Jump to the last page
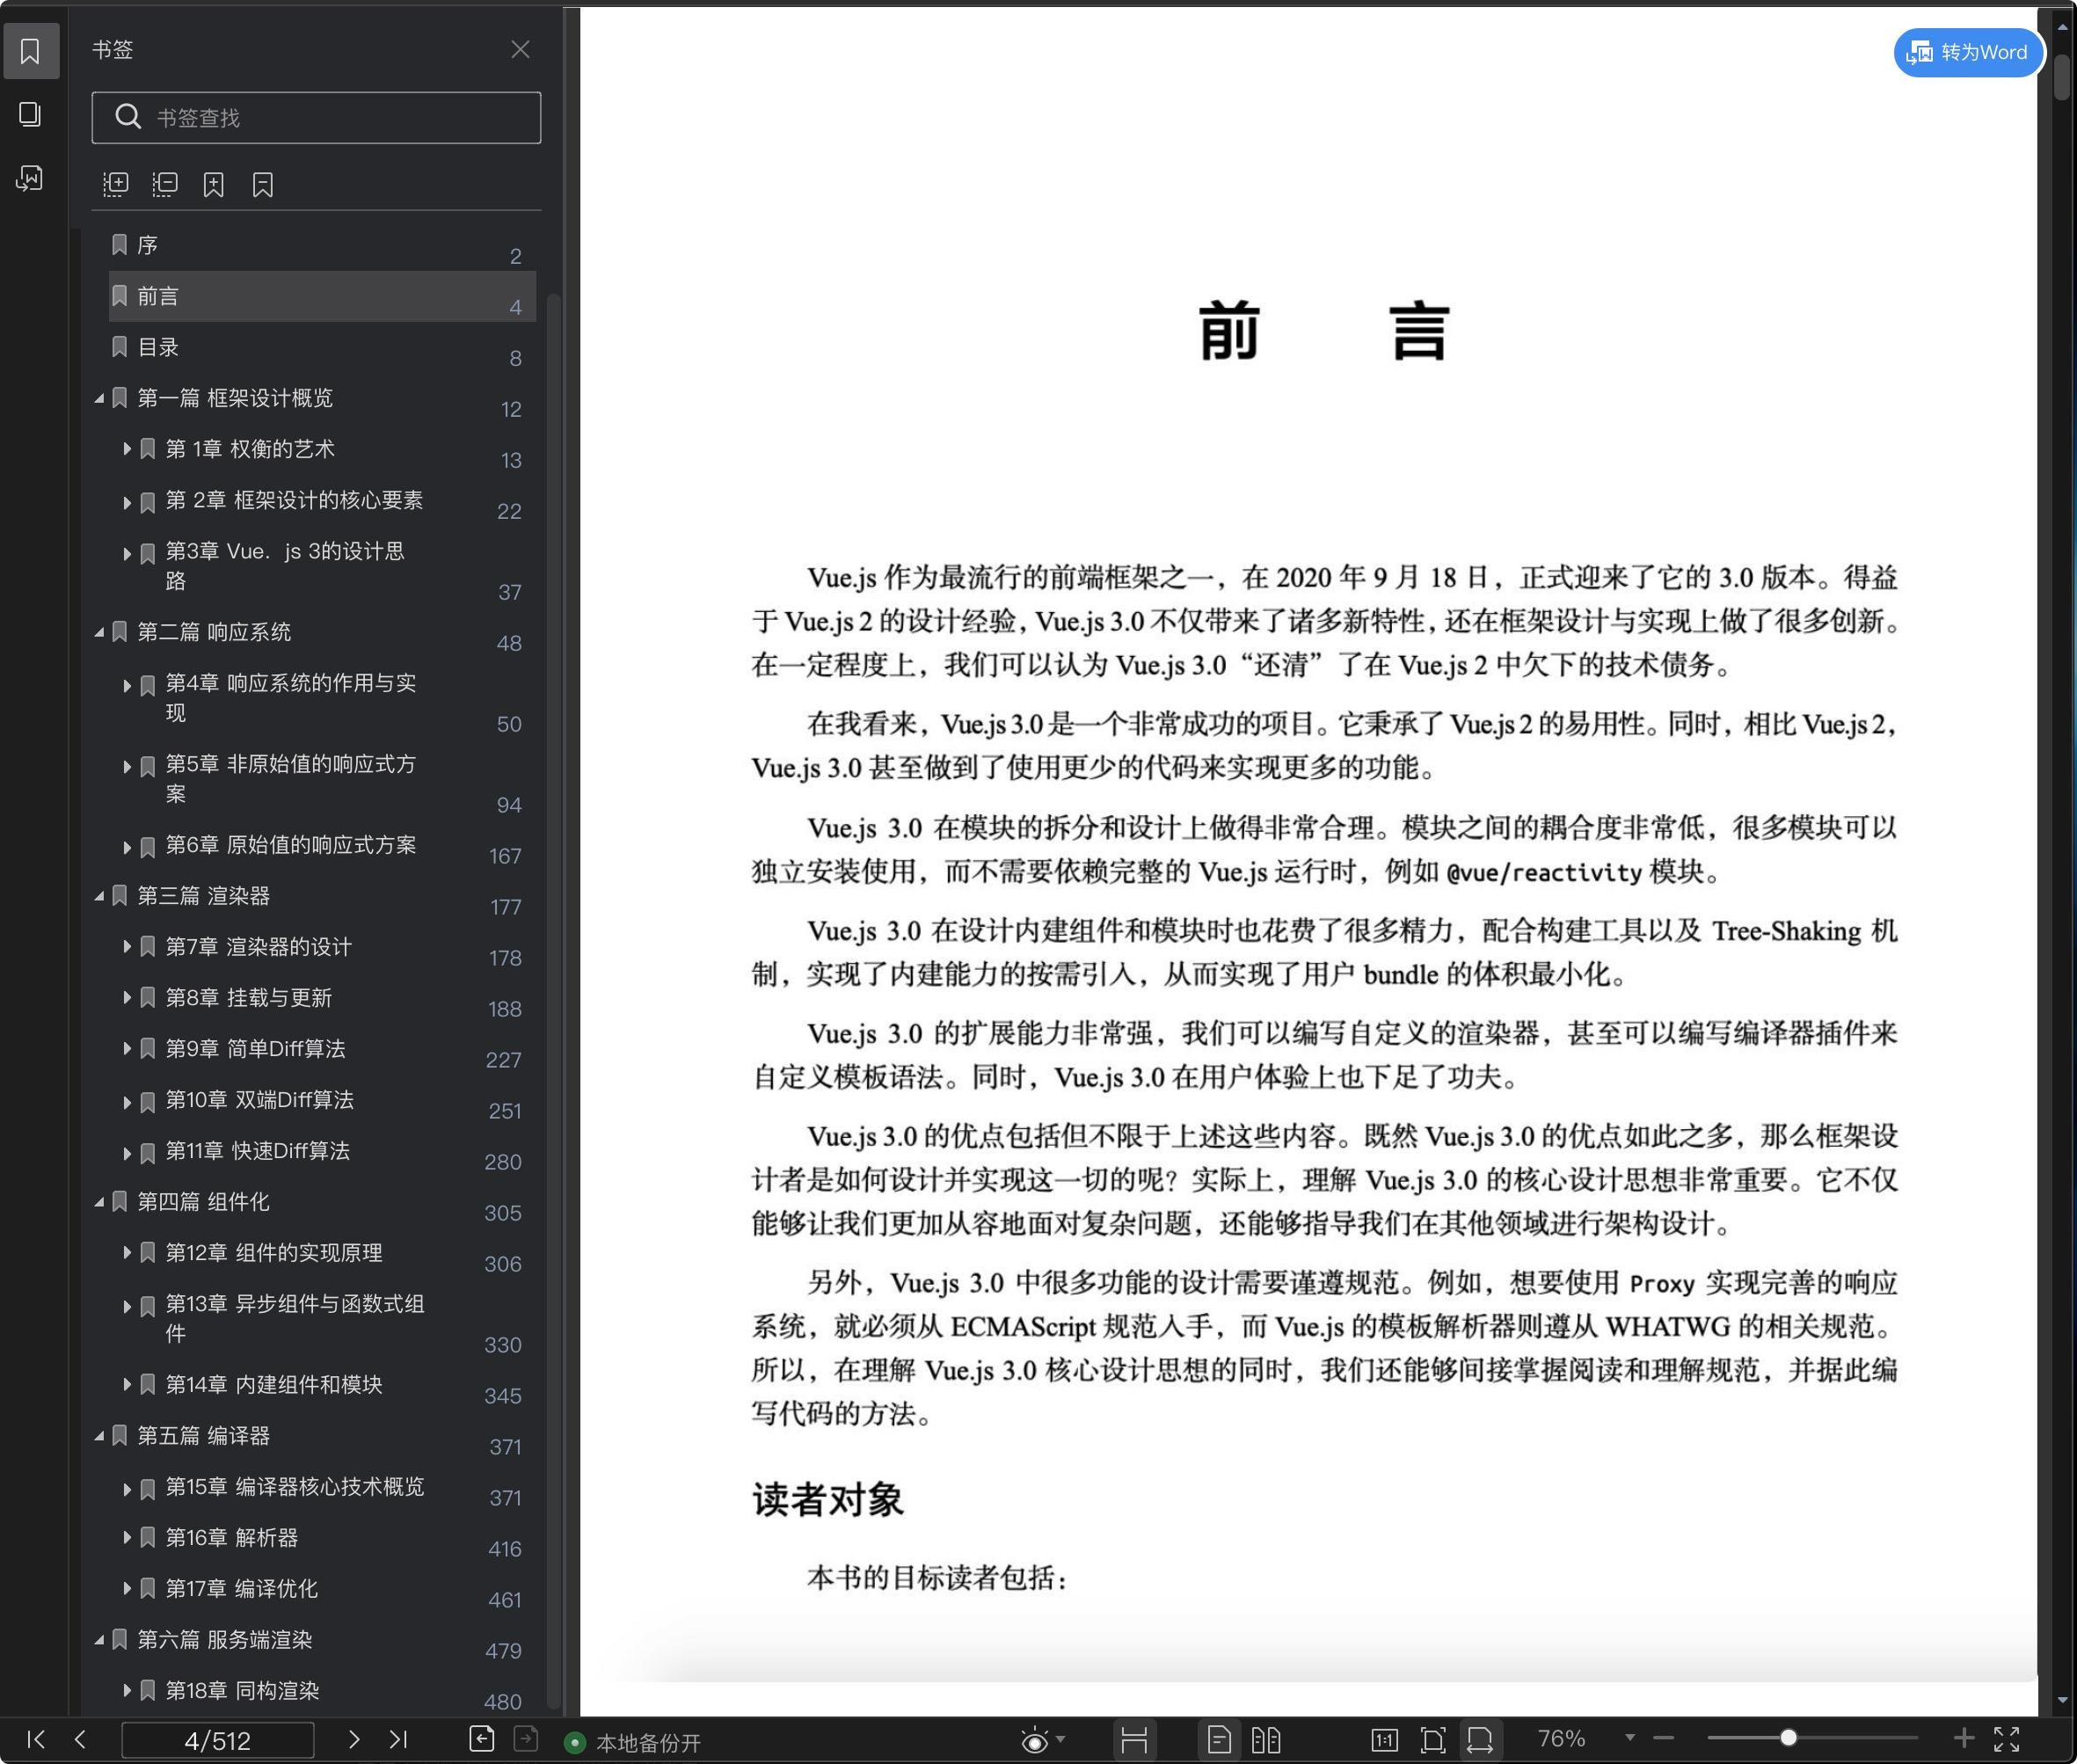This screenshot has height=1764, width=2077. (398, 1739)
